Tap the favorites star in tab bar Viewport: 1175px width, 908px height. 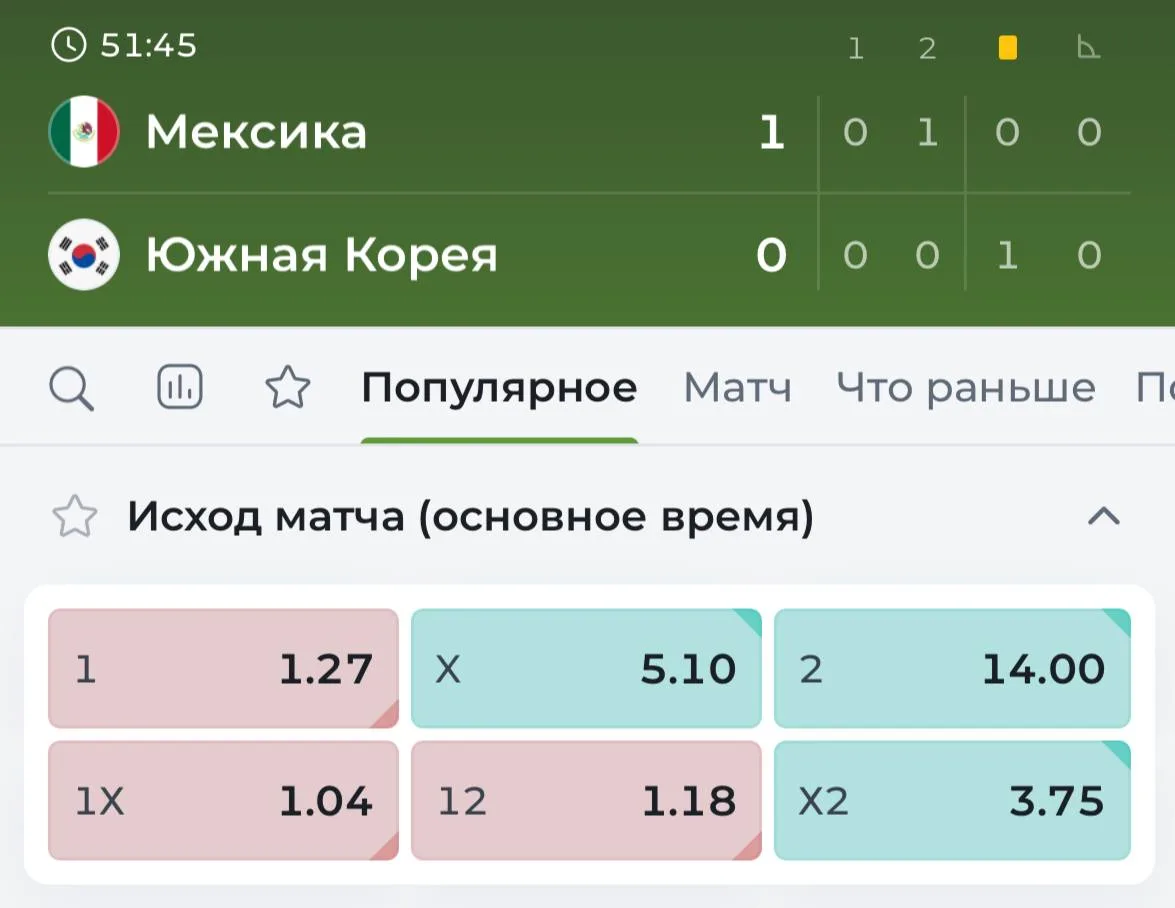click(288, 387)
